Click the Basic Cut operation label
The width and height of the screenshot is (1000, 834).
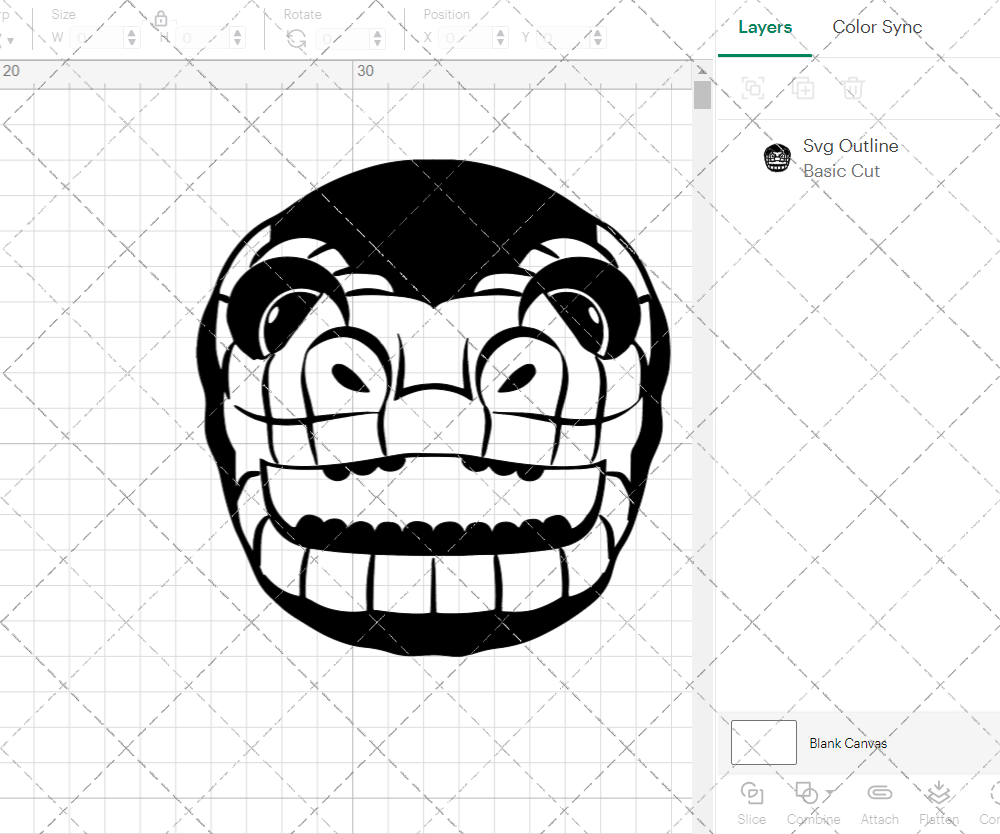click(841, 171)
